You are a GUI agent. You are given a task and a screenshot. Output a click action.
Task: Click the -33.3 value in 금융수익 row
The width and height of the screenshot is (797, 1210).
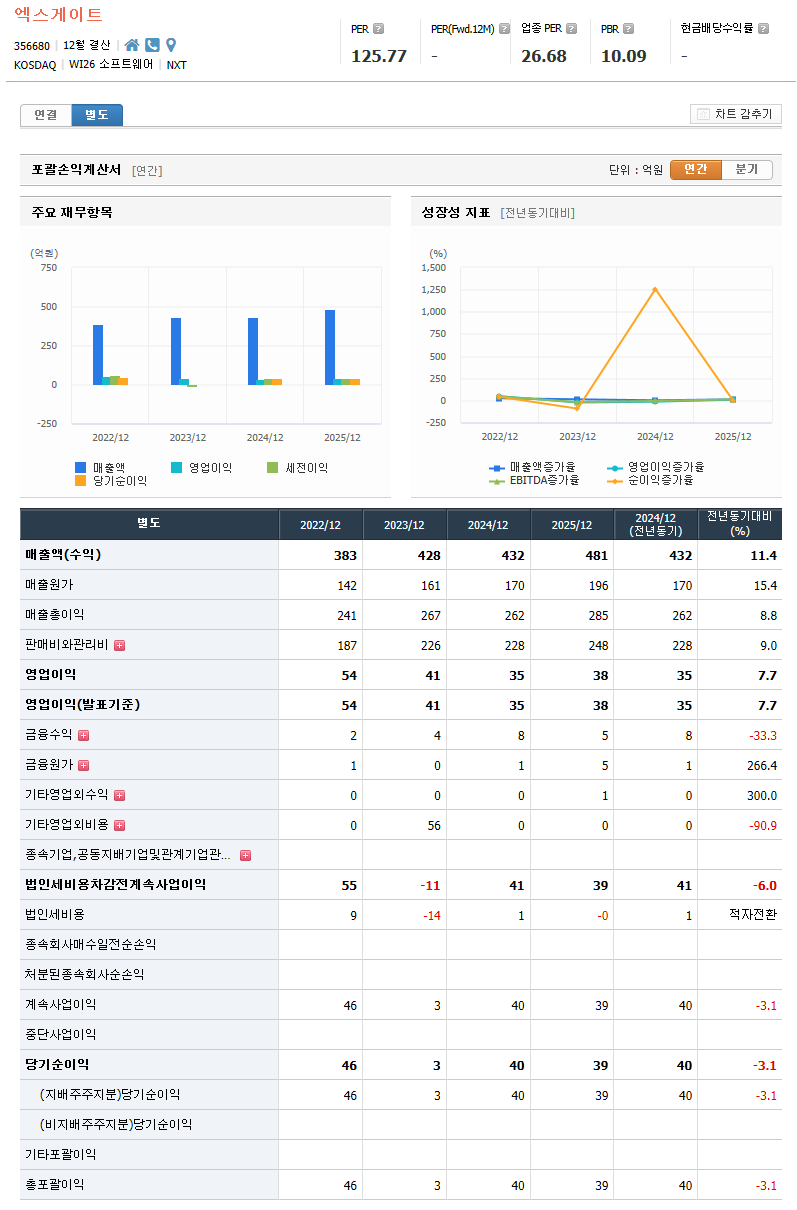762,735
